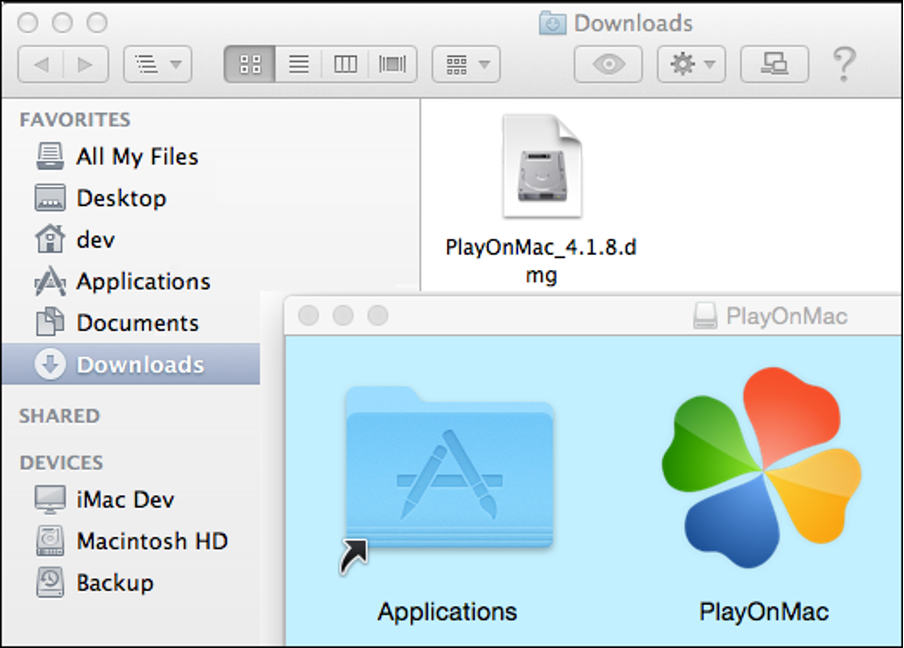Select Desktop in the Favorites sidebar
The image size is (904, 648).
(x=120, y=198)
